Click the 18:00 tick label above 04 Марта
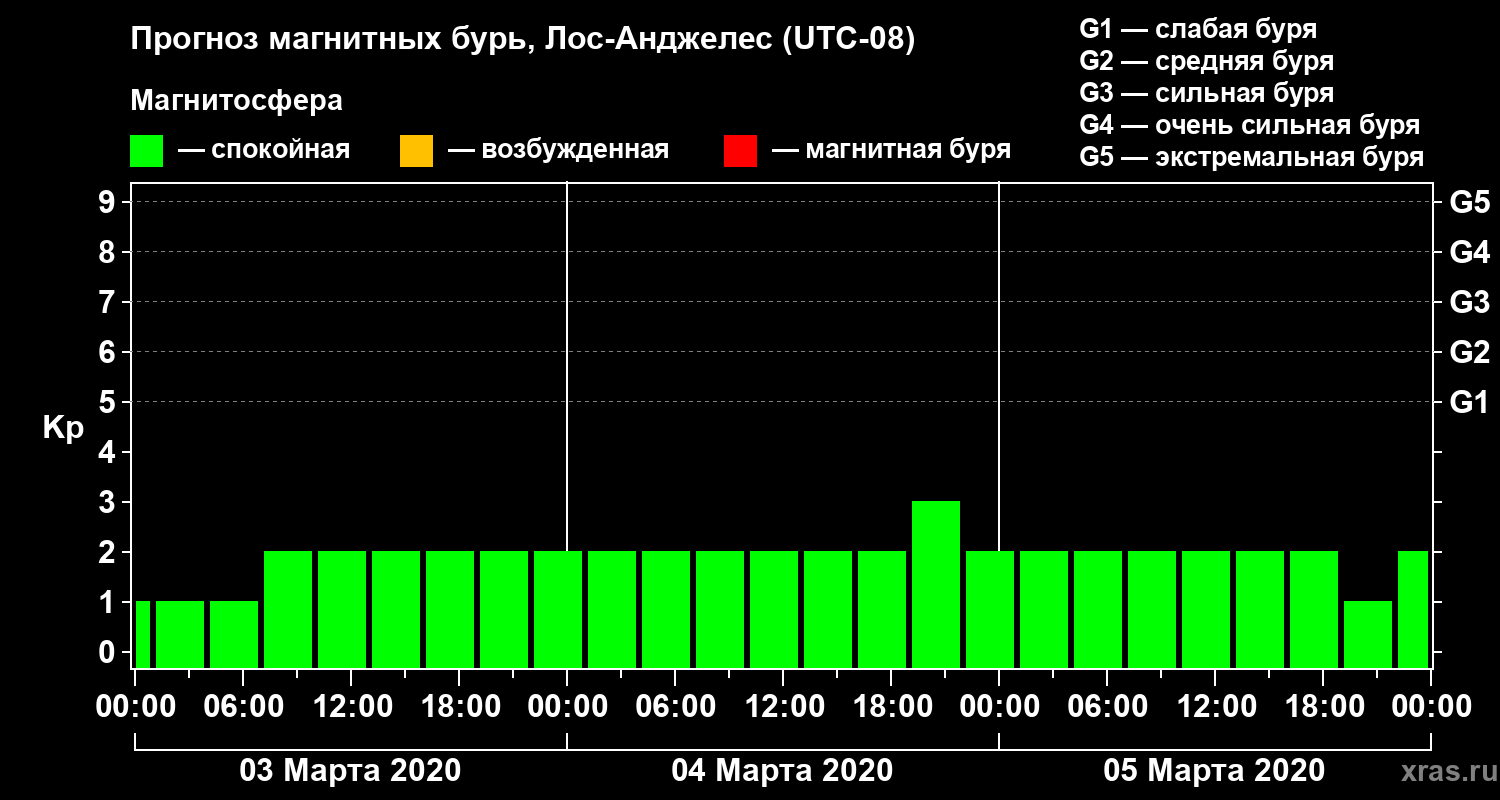This screenshot has height=800, width=1500. click(x=891, y=706)
